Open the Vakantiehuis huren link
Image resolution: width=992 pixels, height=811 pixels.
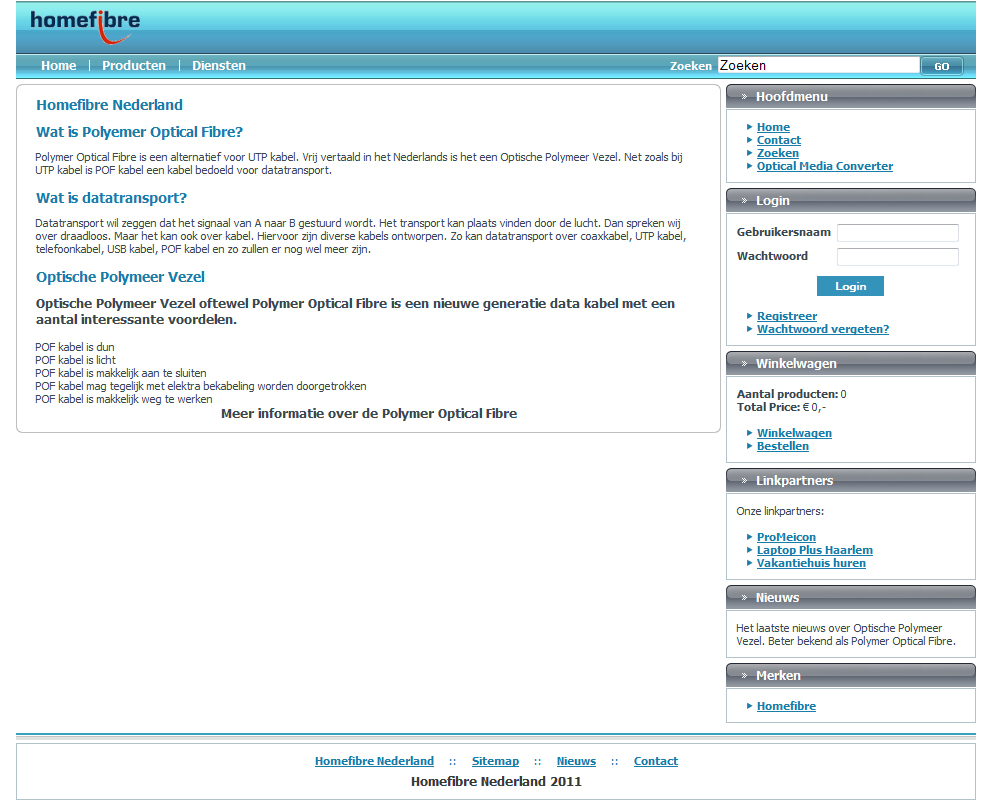pyautogui.click(x=811, y=563)
